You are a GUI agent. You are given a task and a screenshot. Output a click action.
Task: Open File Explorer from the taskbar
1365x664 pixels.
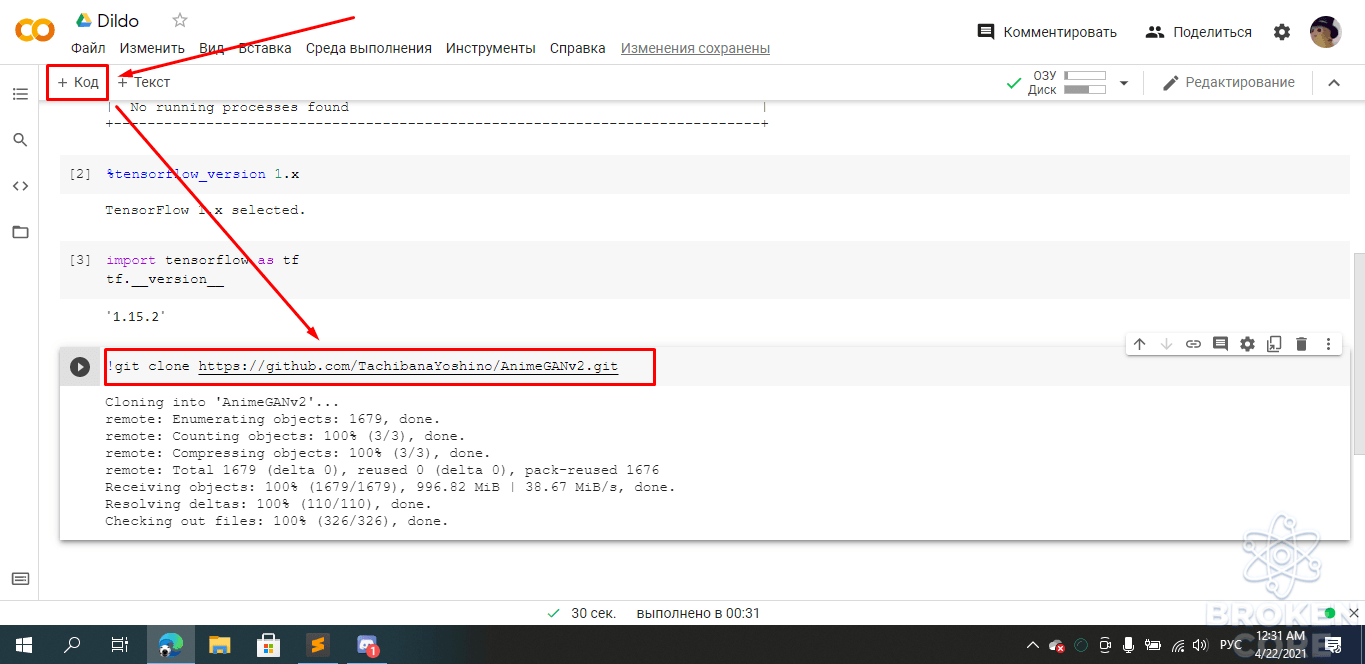219,645
